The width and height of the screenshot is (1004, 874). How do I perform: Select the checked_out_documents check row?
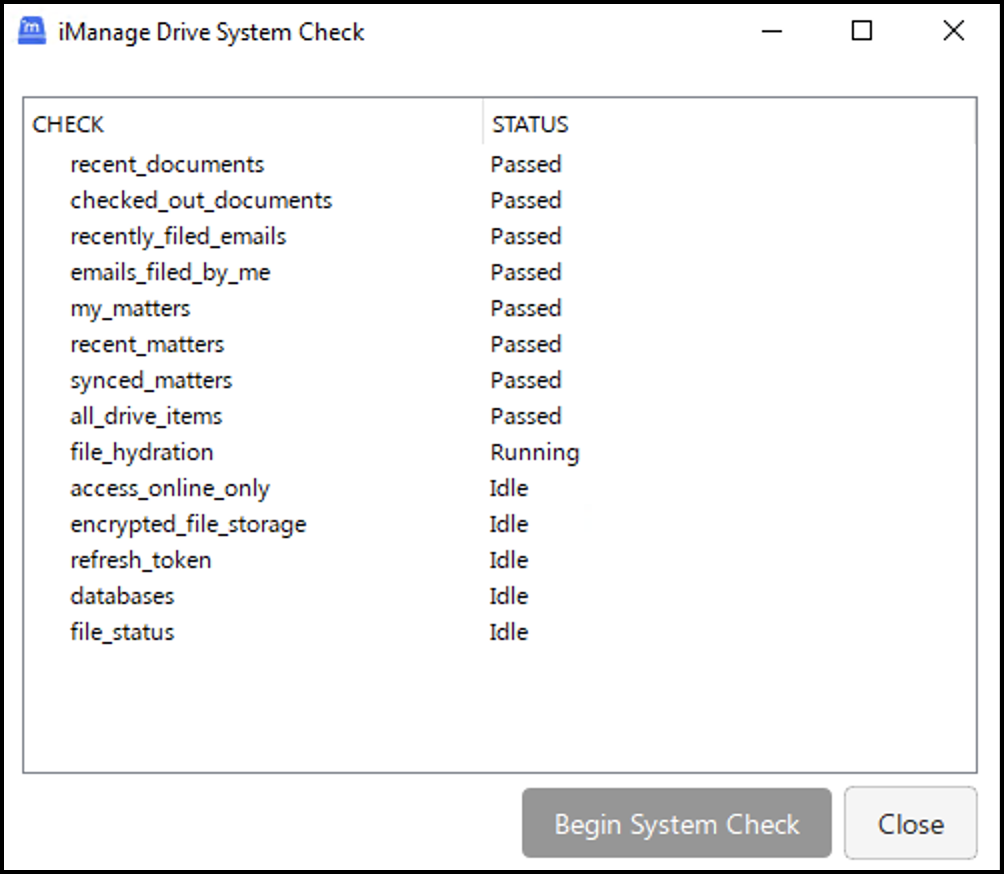tap(201, 200)
